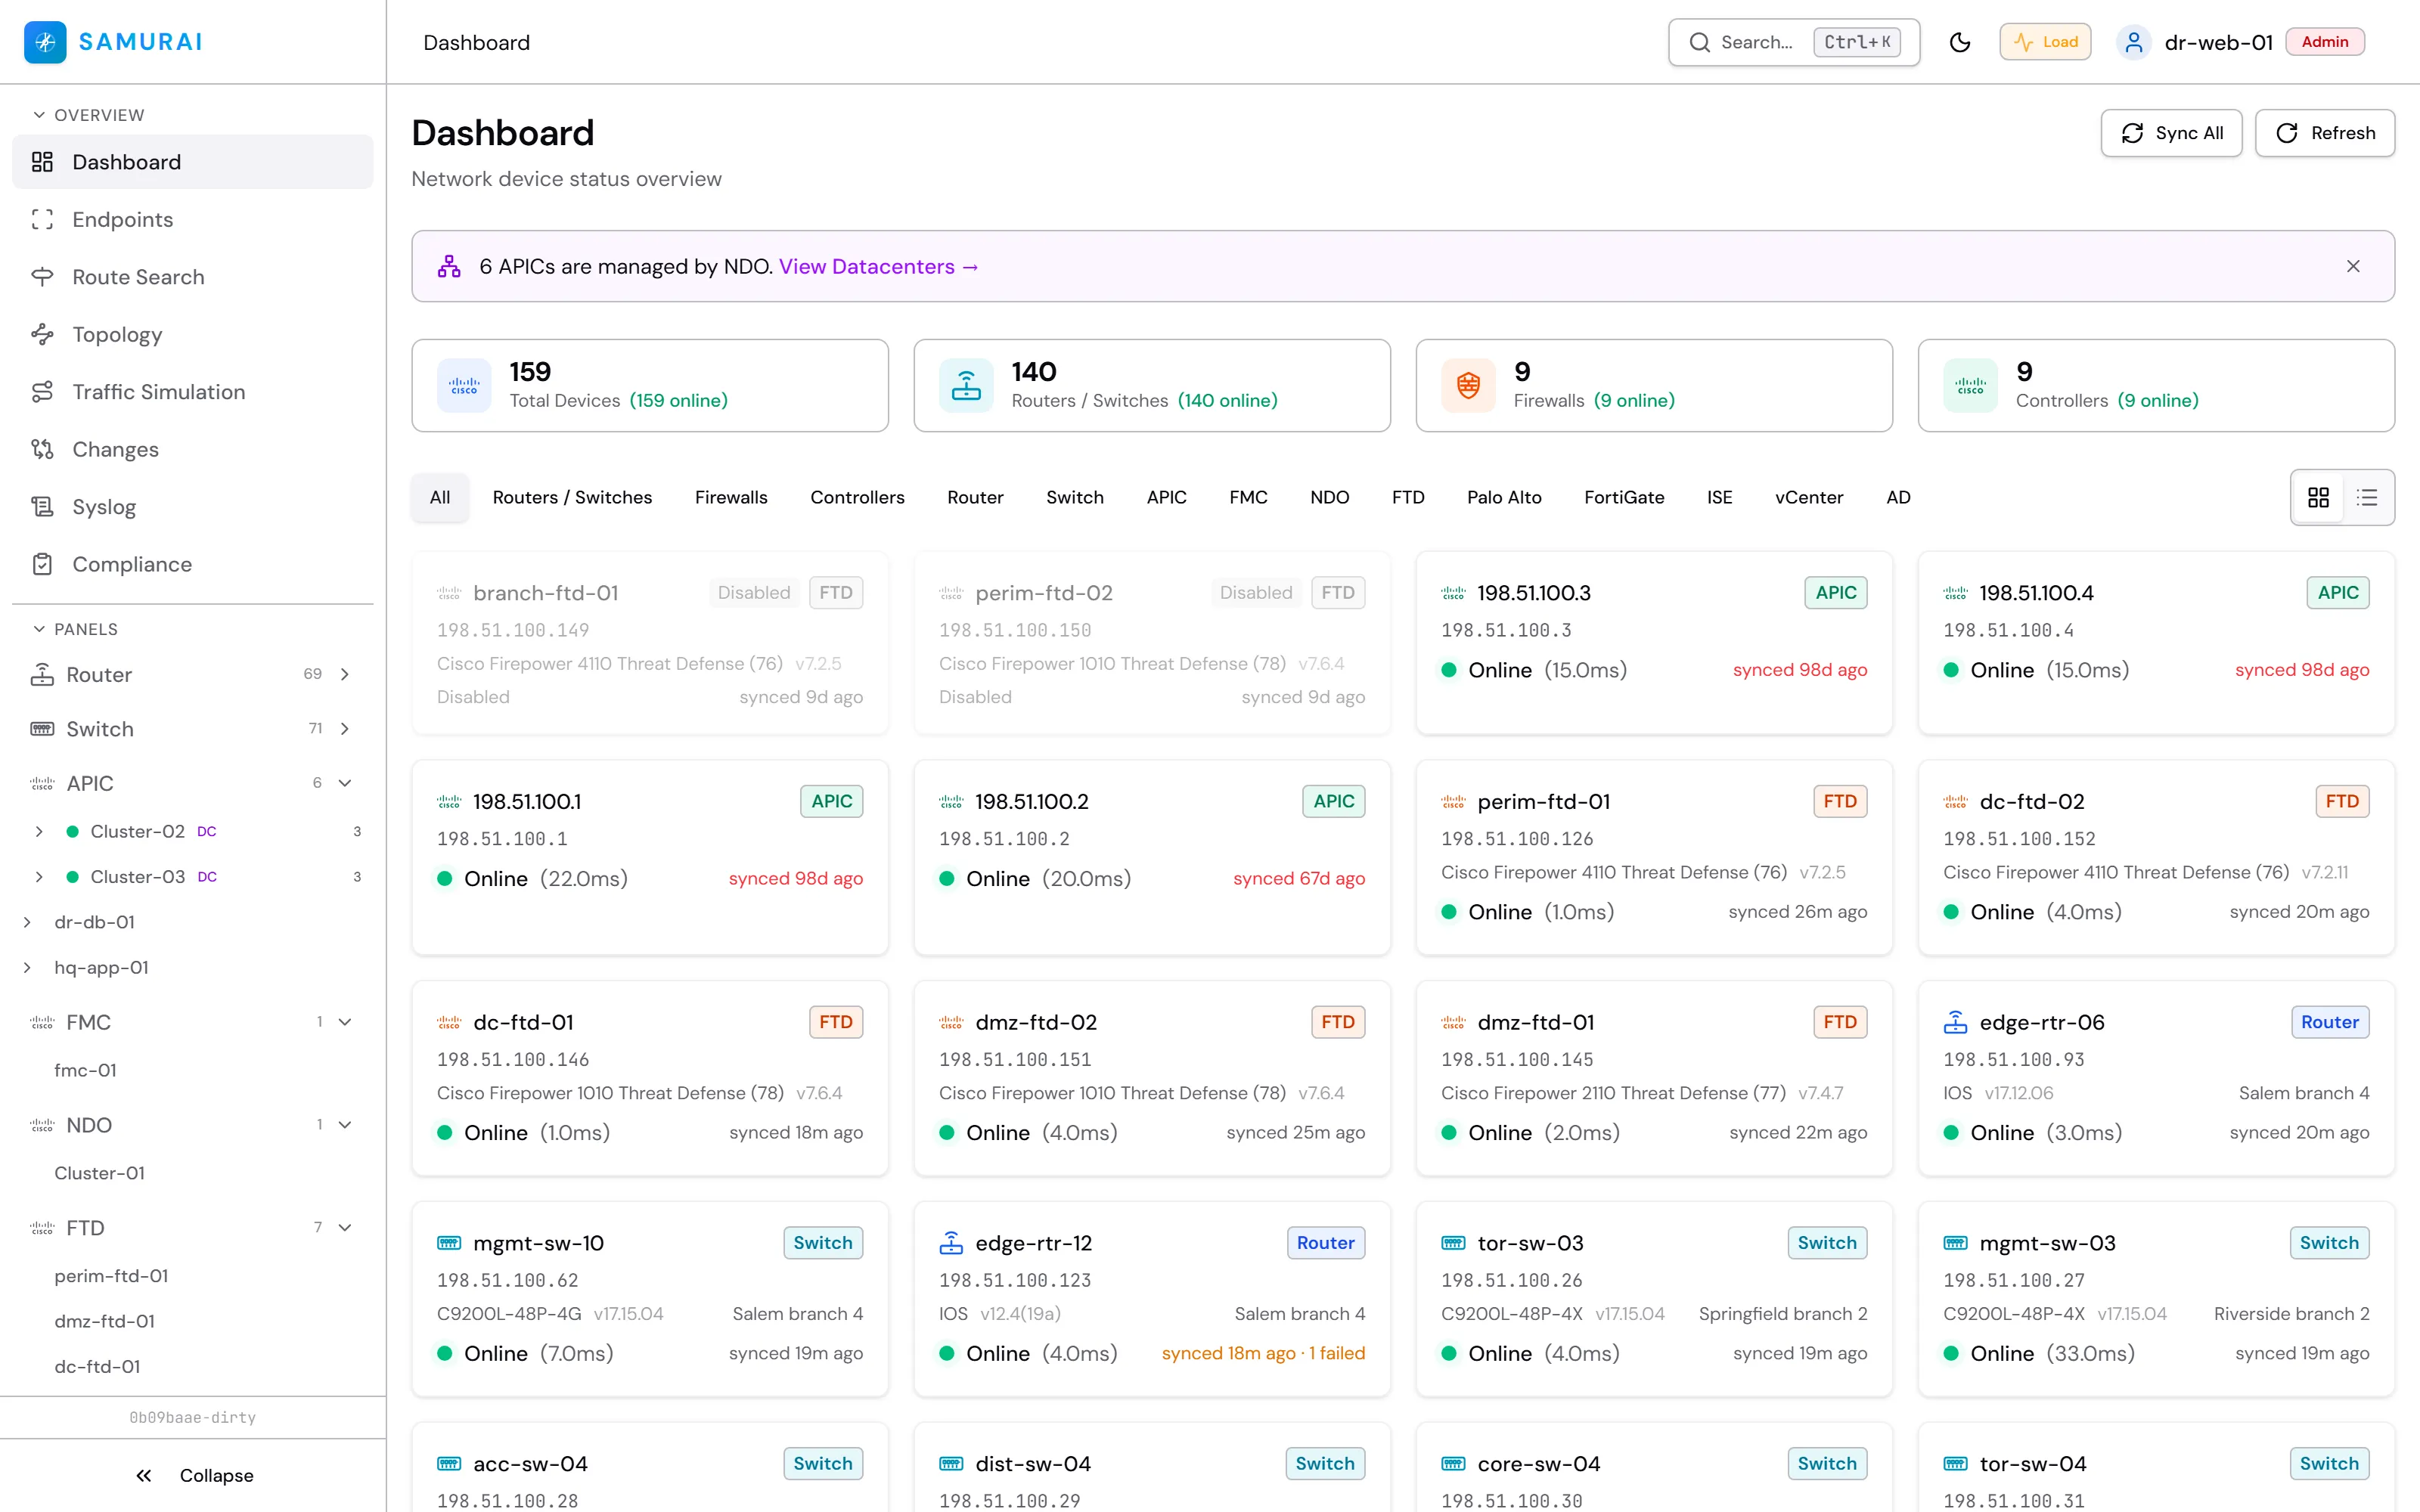Screen dimensions: 2420x1512
Task: Open the Endpoints page icon
Action: [x=42, y=219]
